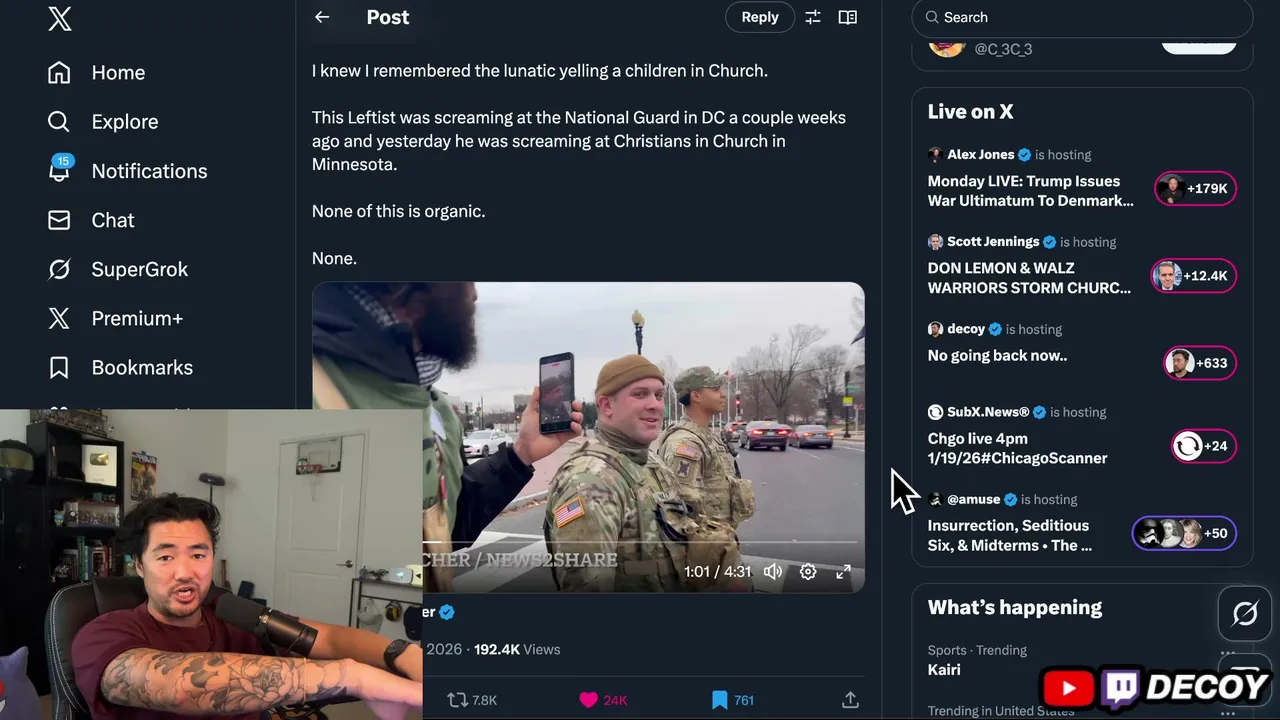1280x720 pixels.
Task: Open the repost options menu
Action: coord(457,700)
